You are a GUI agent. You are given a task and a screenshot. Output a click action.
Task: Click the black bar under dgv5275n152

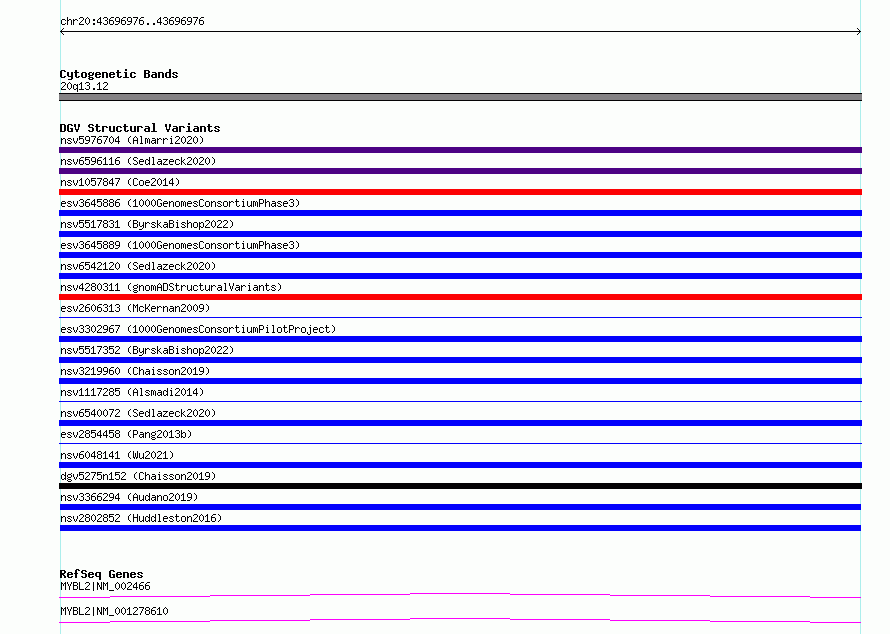pyautogui.click(x=460, y=486)
